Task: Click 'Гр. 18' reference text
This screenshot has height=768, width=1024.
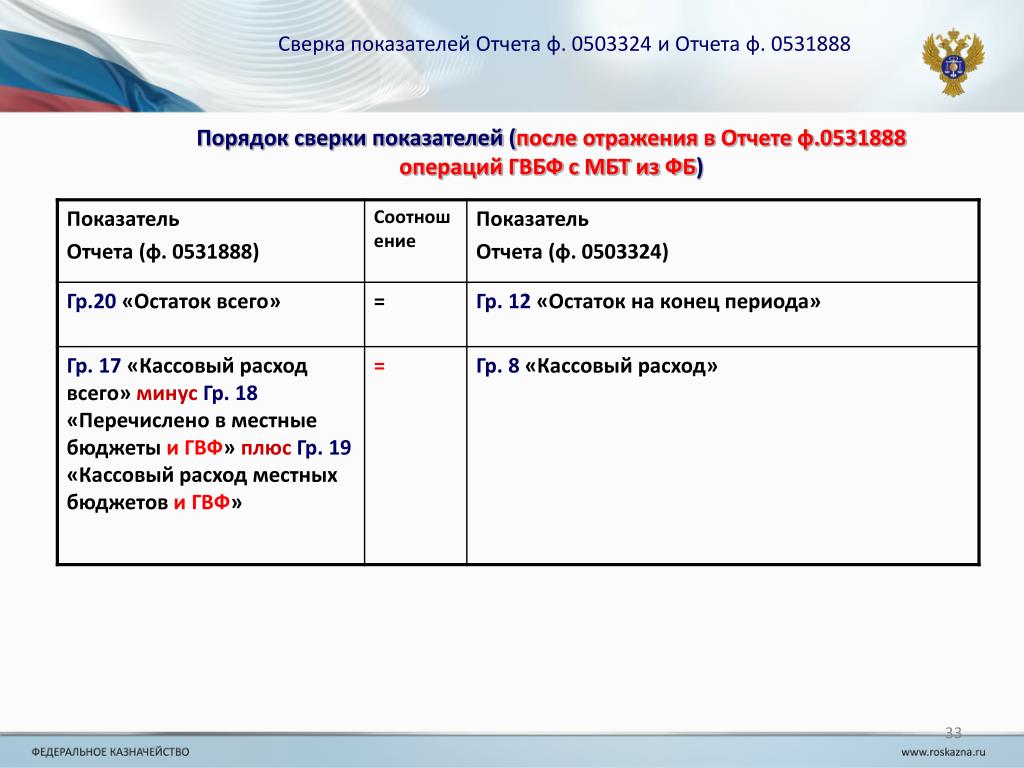Action: 231,393
